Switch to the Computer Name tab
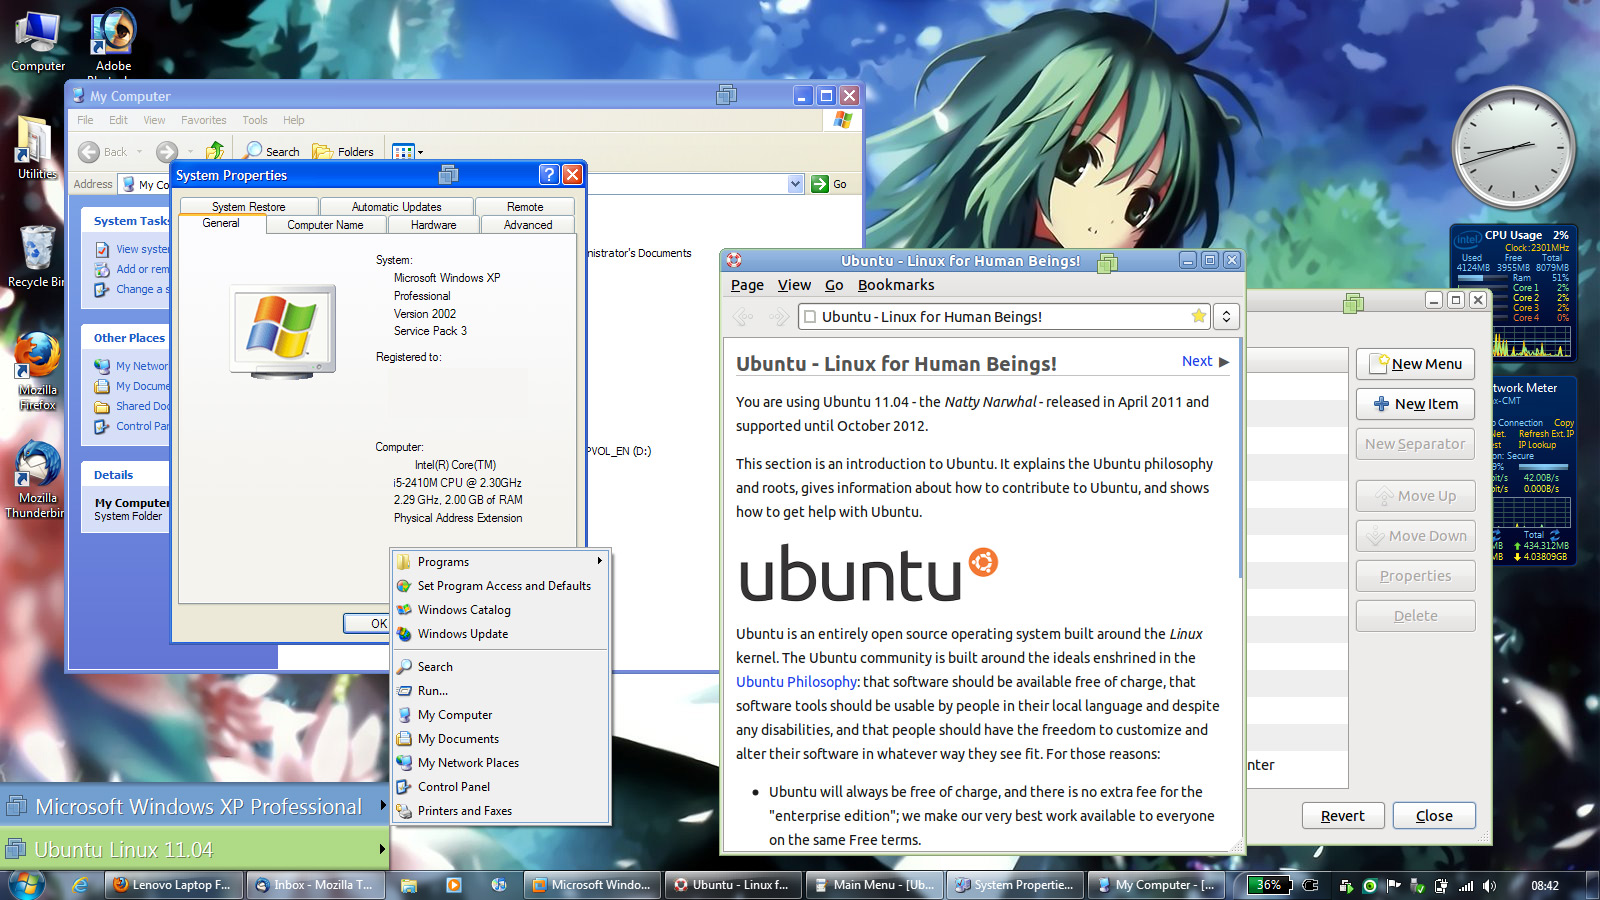Screen dimensions: 1600x900 point(325,225)
